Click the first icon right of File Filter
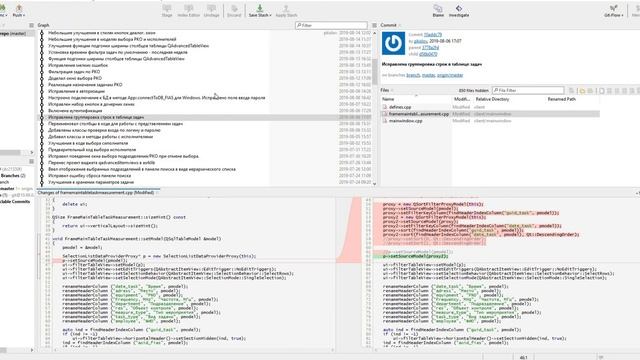 tap(572, 91)
